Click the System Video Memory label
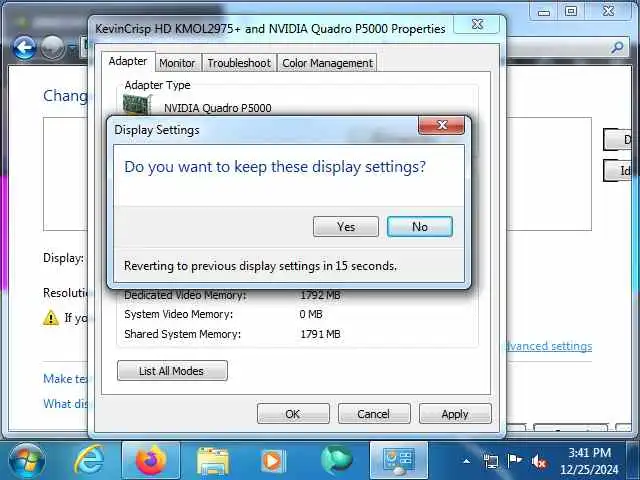Viewport: 640px width, 480px height. (178, 314)
